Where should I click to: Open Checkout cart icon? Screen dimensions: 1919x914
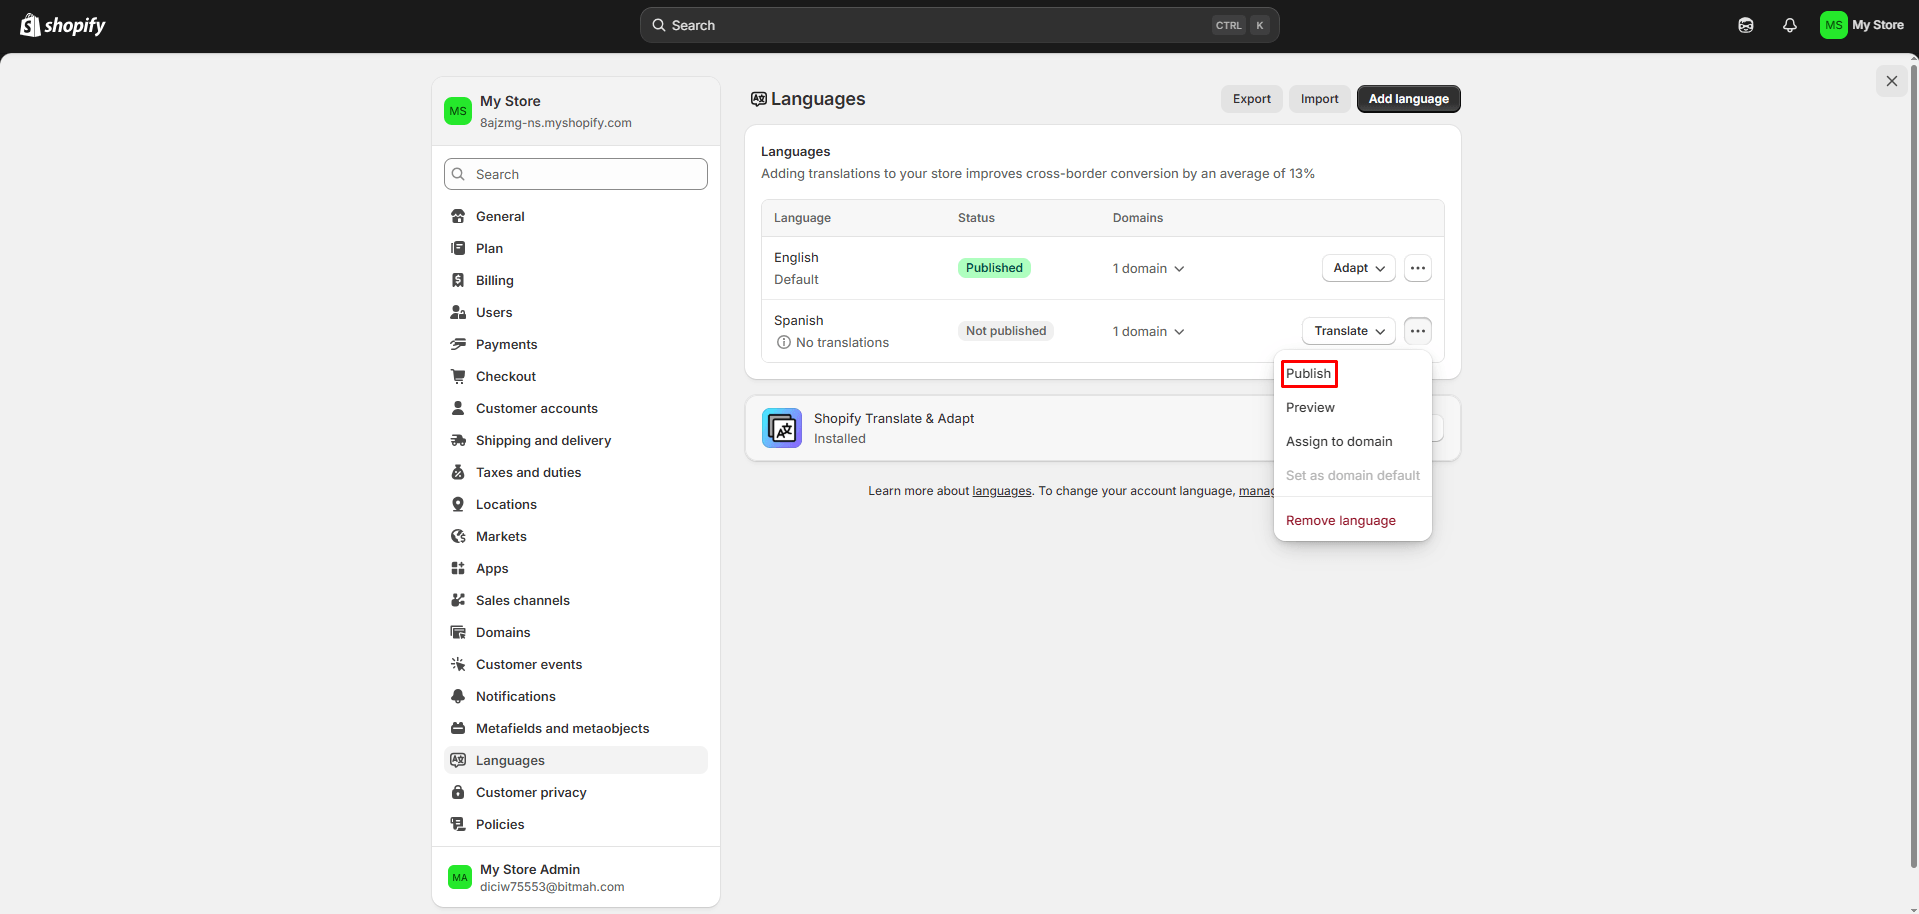coord(458,376)
